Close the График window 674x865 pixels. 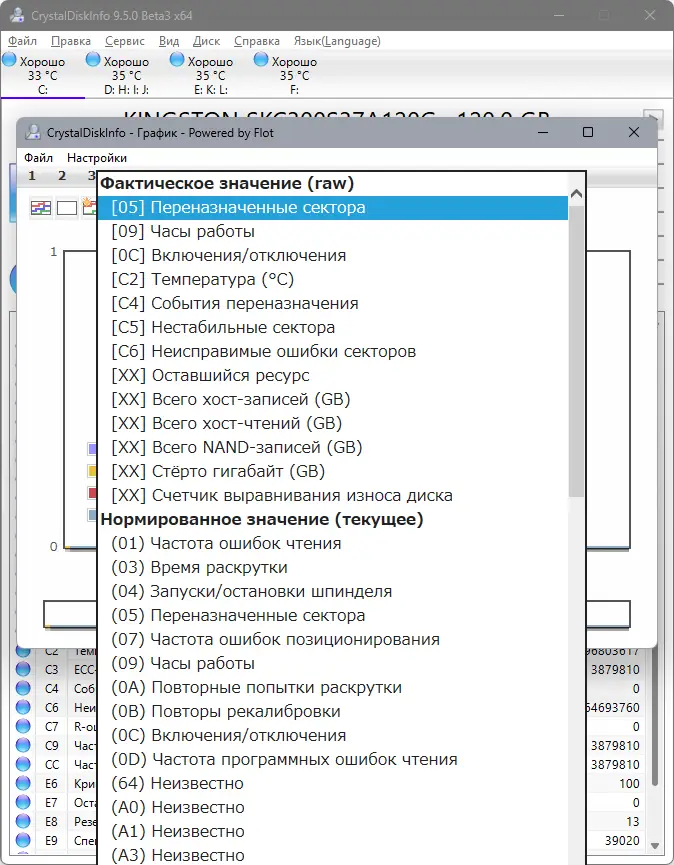pos(634,132)
